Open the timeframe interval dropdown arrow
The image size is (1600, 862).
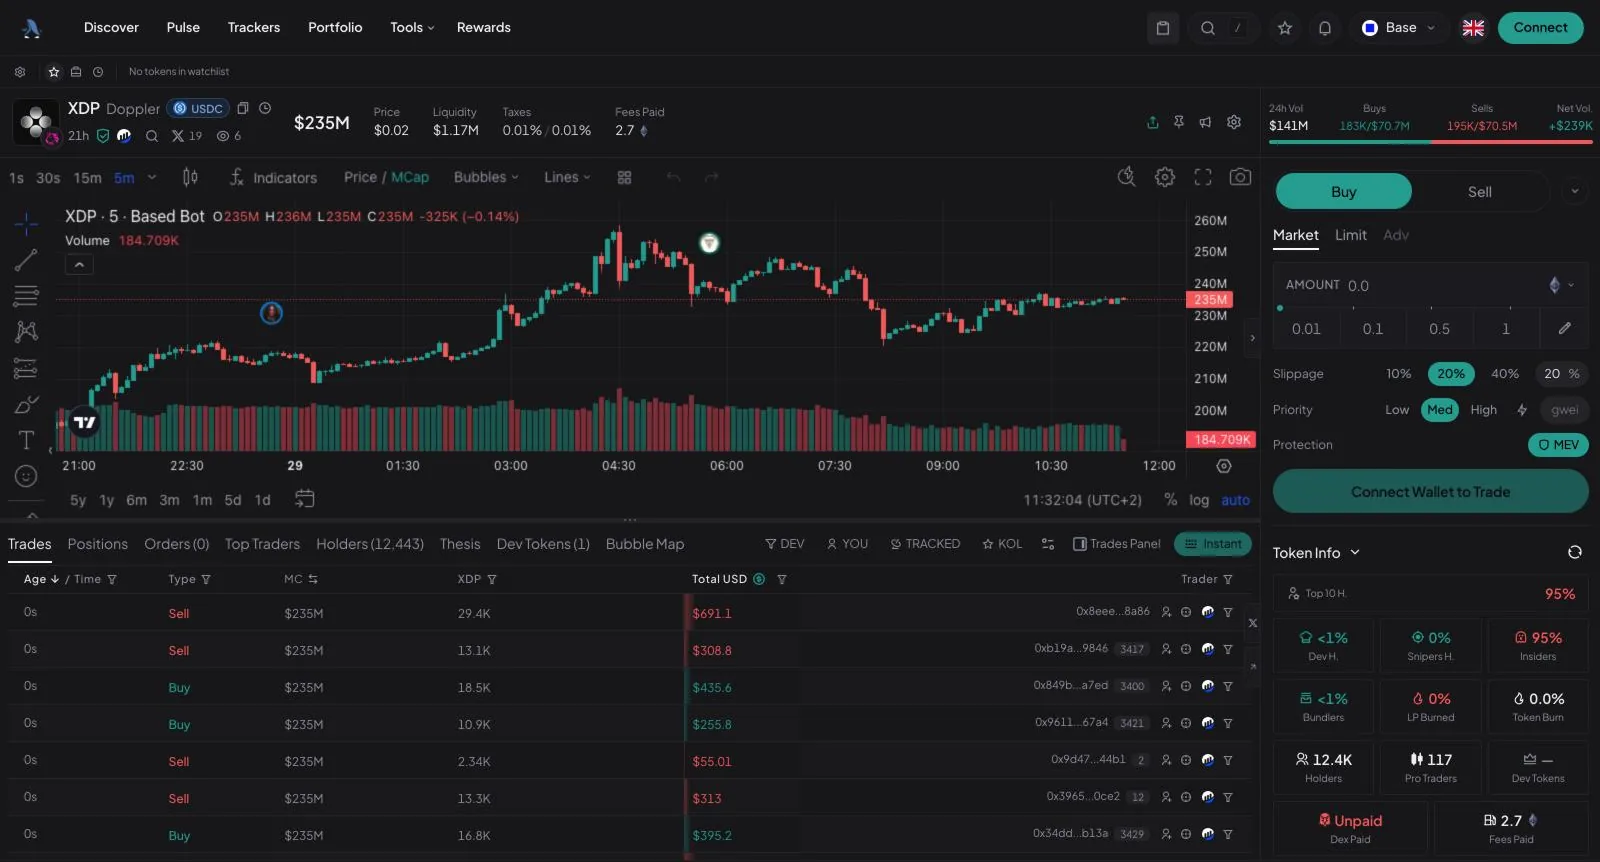click(152, 177)
